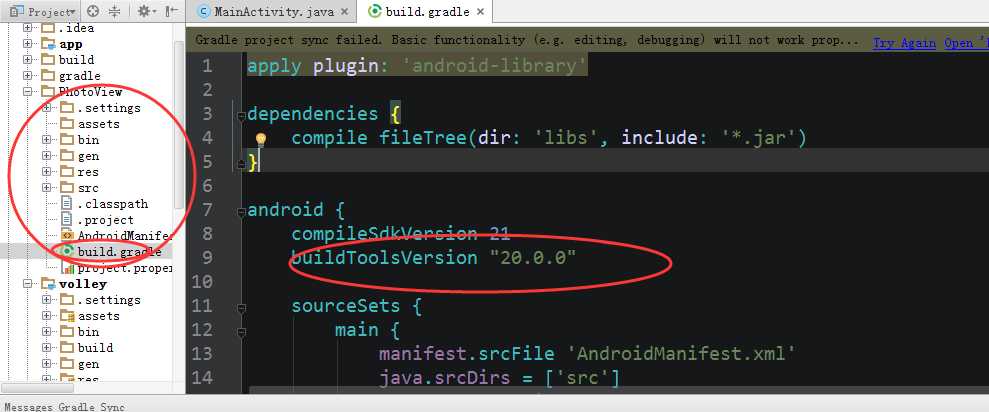Select the src folder label under PhotoView
Screen dimensions: 989x412
88,187
